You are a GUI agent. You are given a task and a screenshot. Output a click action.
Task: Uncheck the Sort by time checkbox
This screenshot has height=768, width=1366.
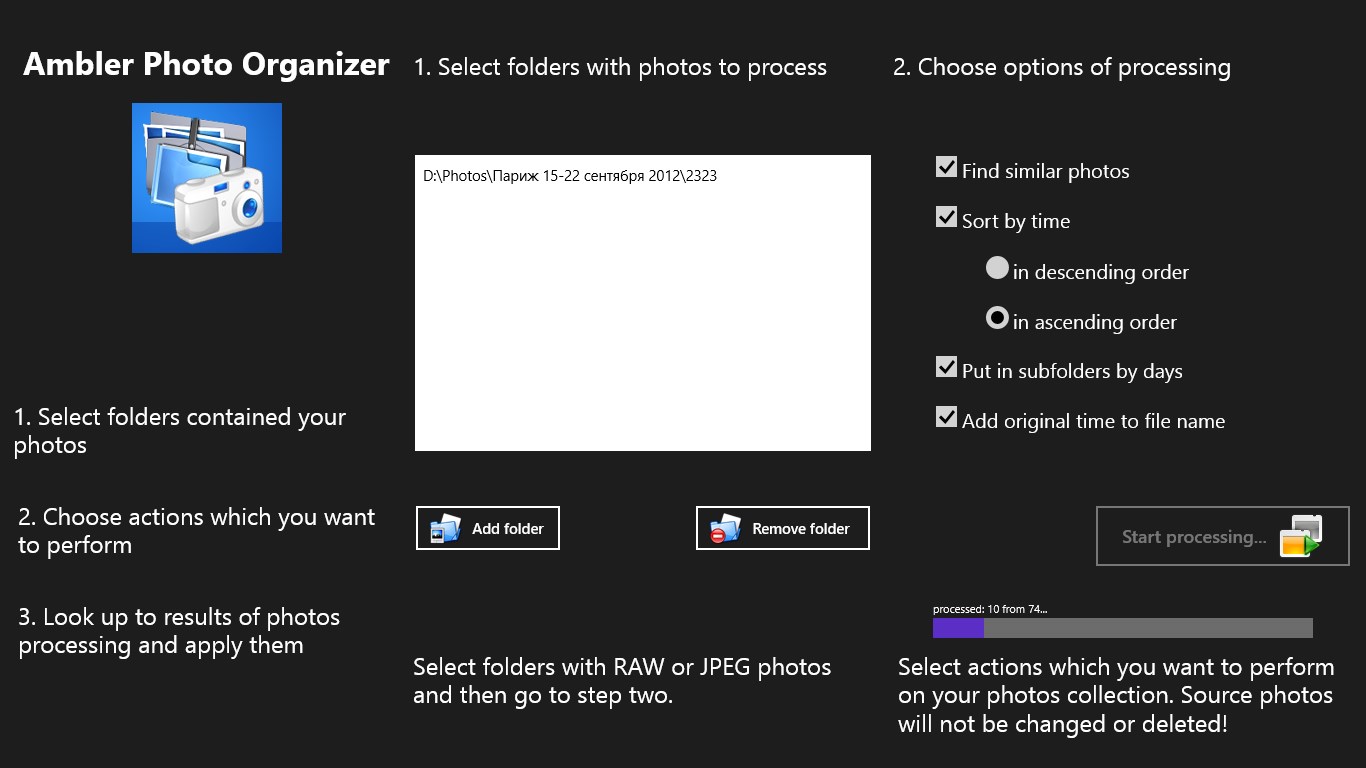click(x=946, y=217)
